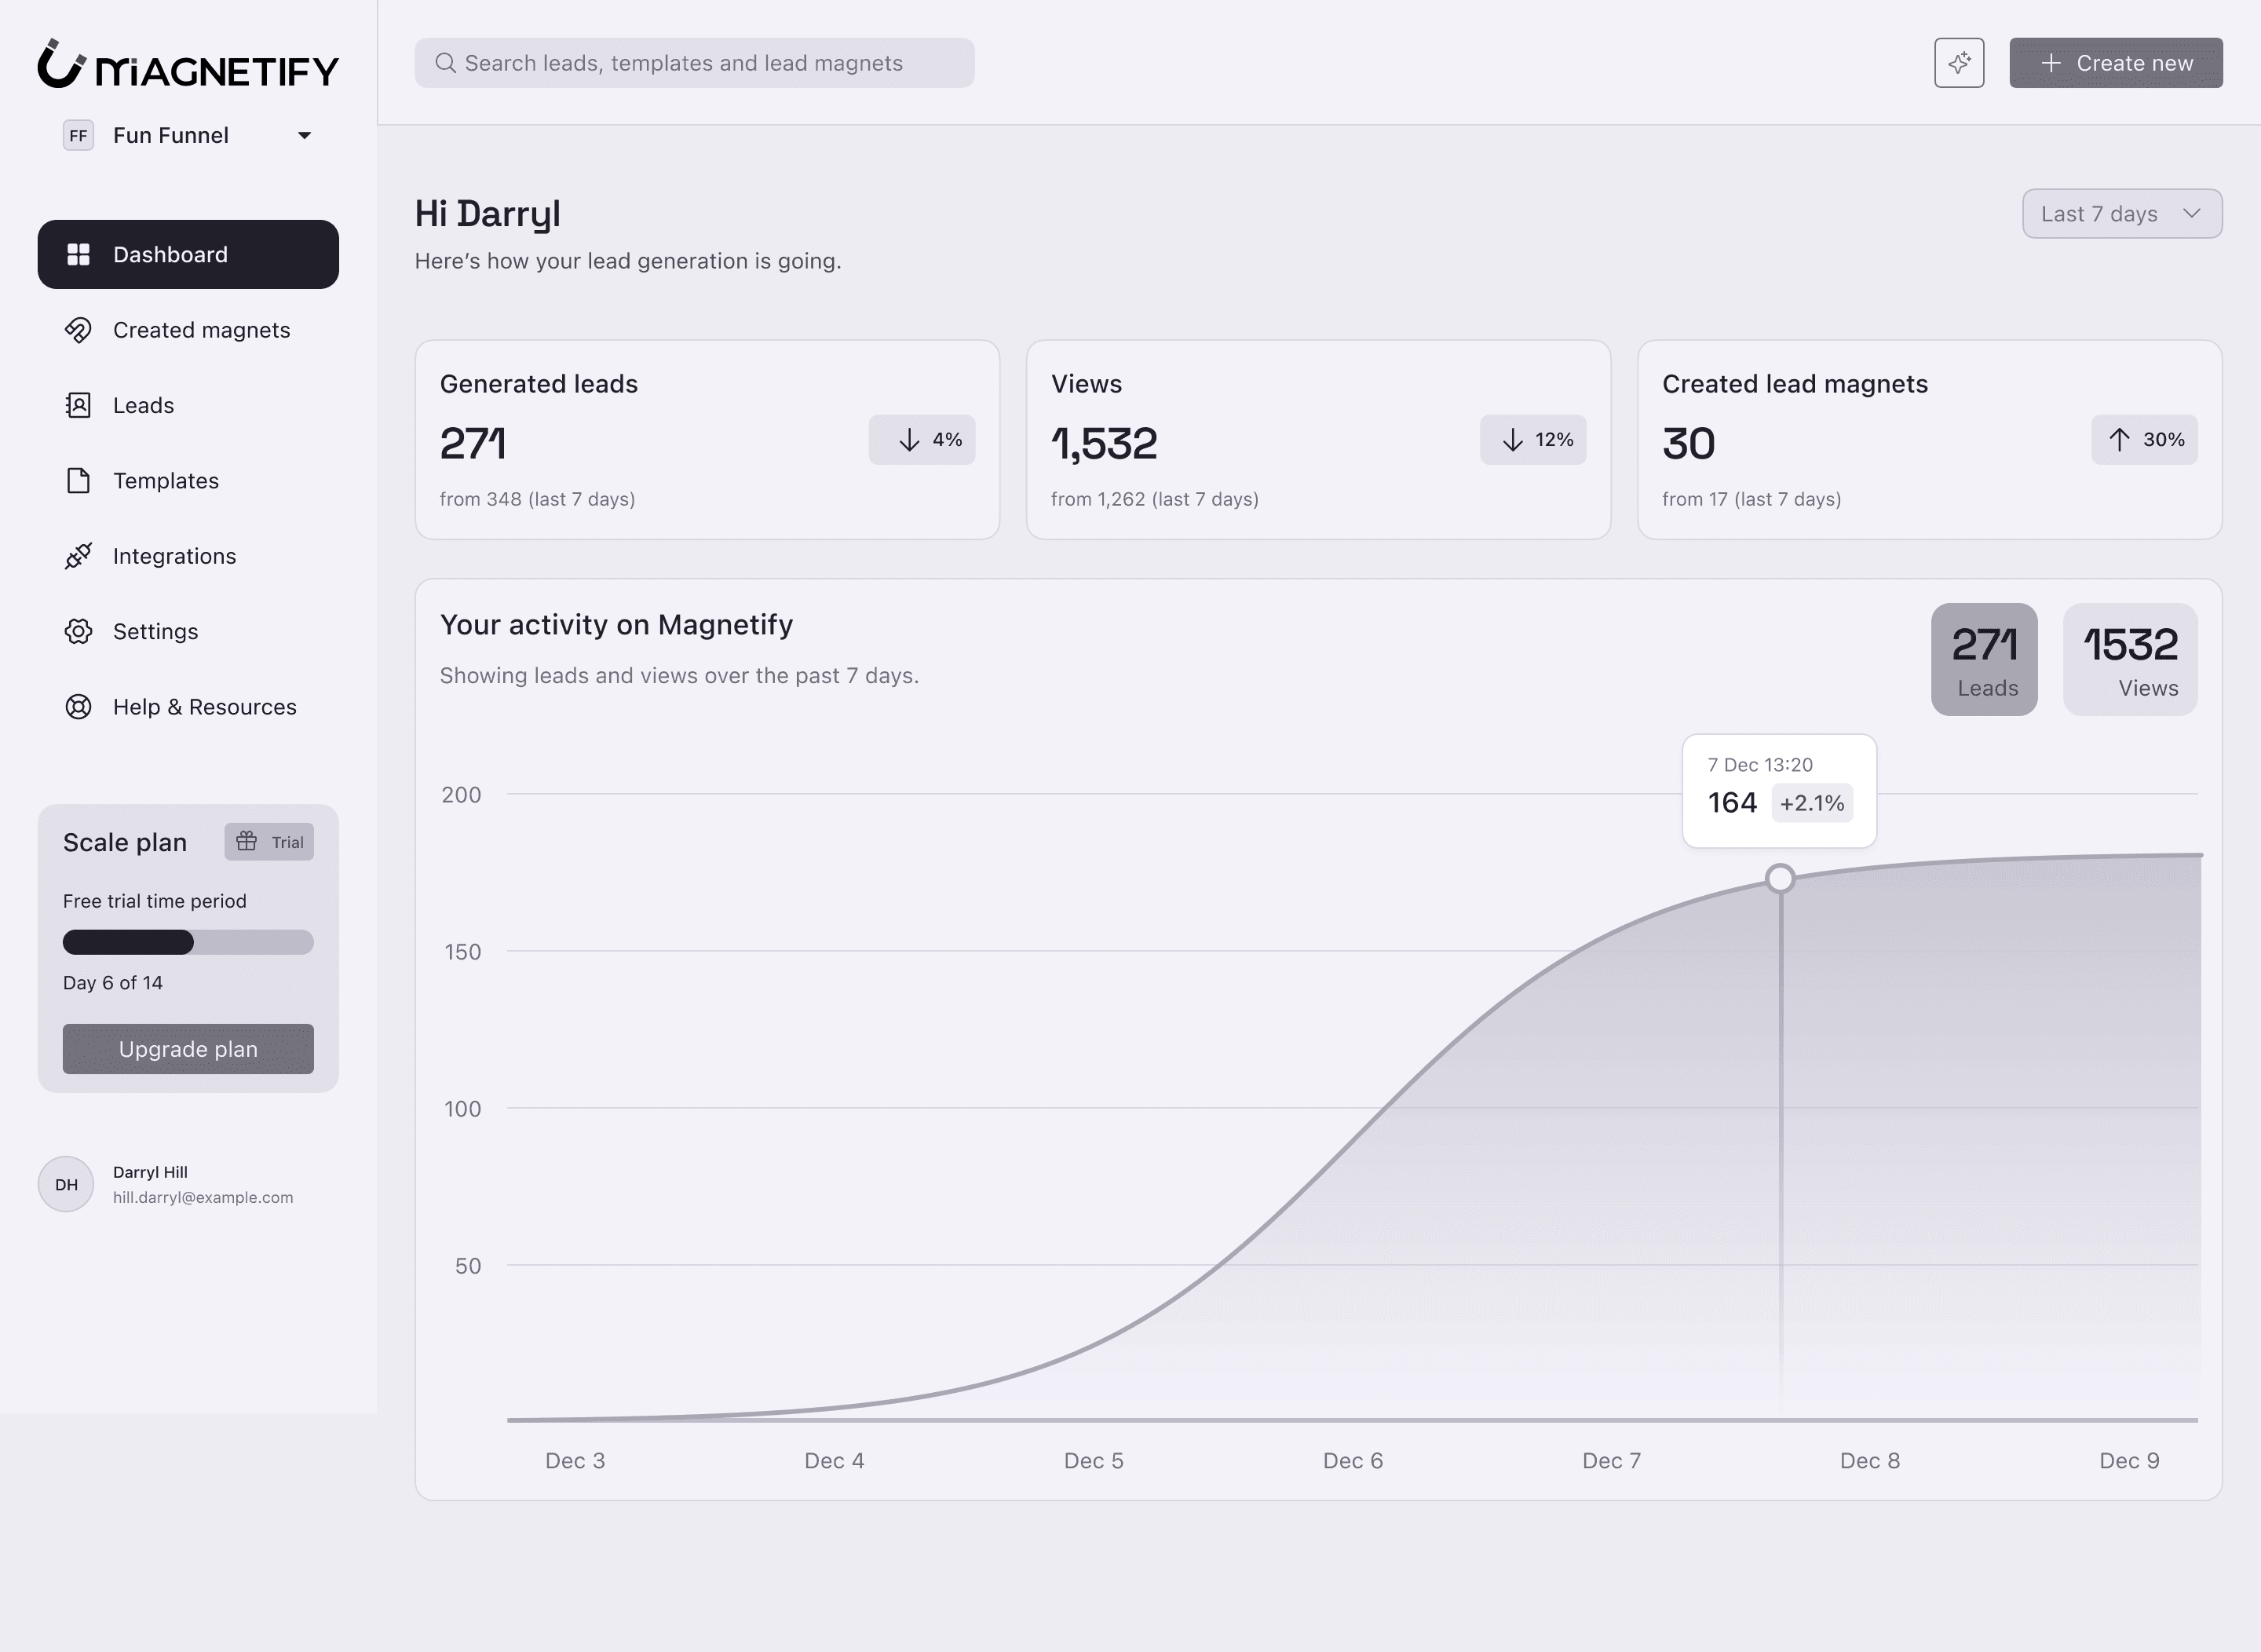
Task: Open the Dashboard menu item
Action: click(188, 255)
